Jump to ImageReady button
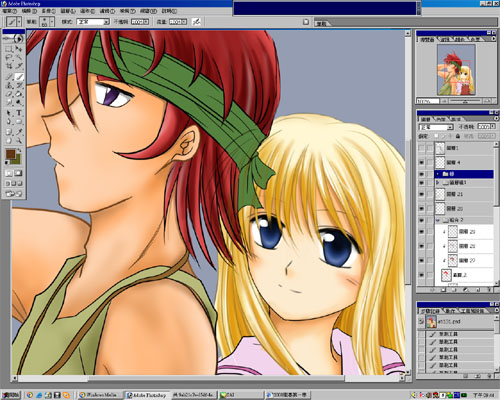The height and width of the screenshot is (400, 500). (14, 194)
